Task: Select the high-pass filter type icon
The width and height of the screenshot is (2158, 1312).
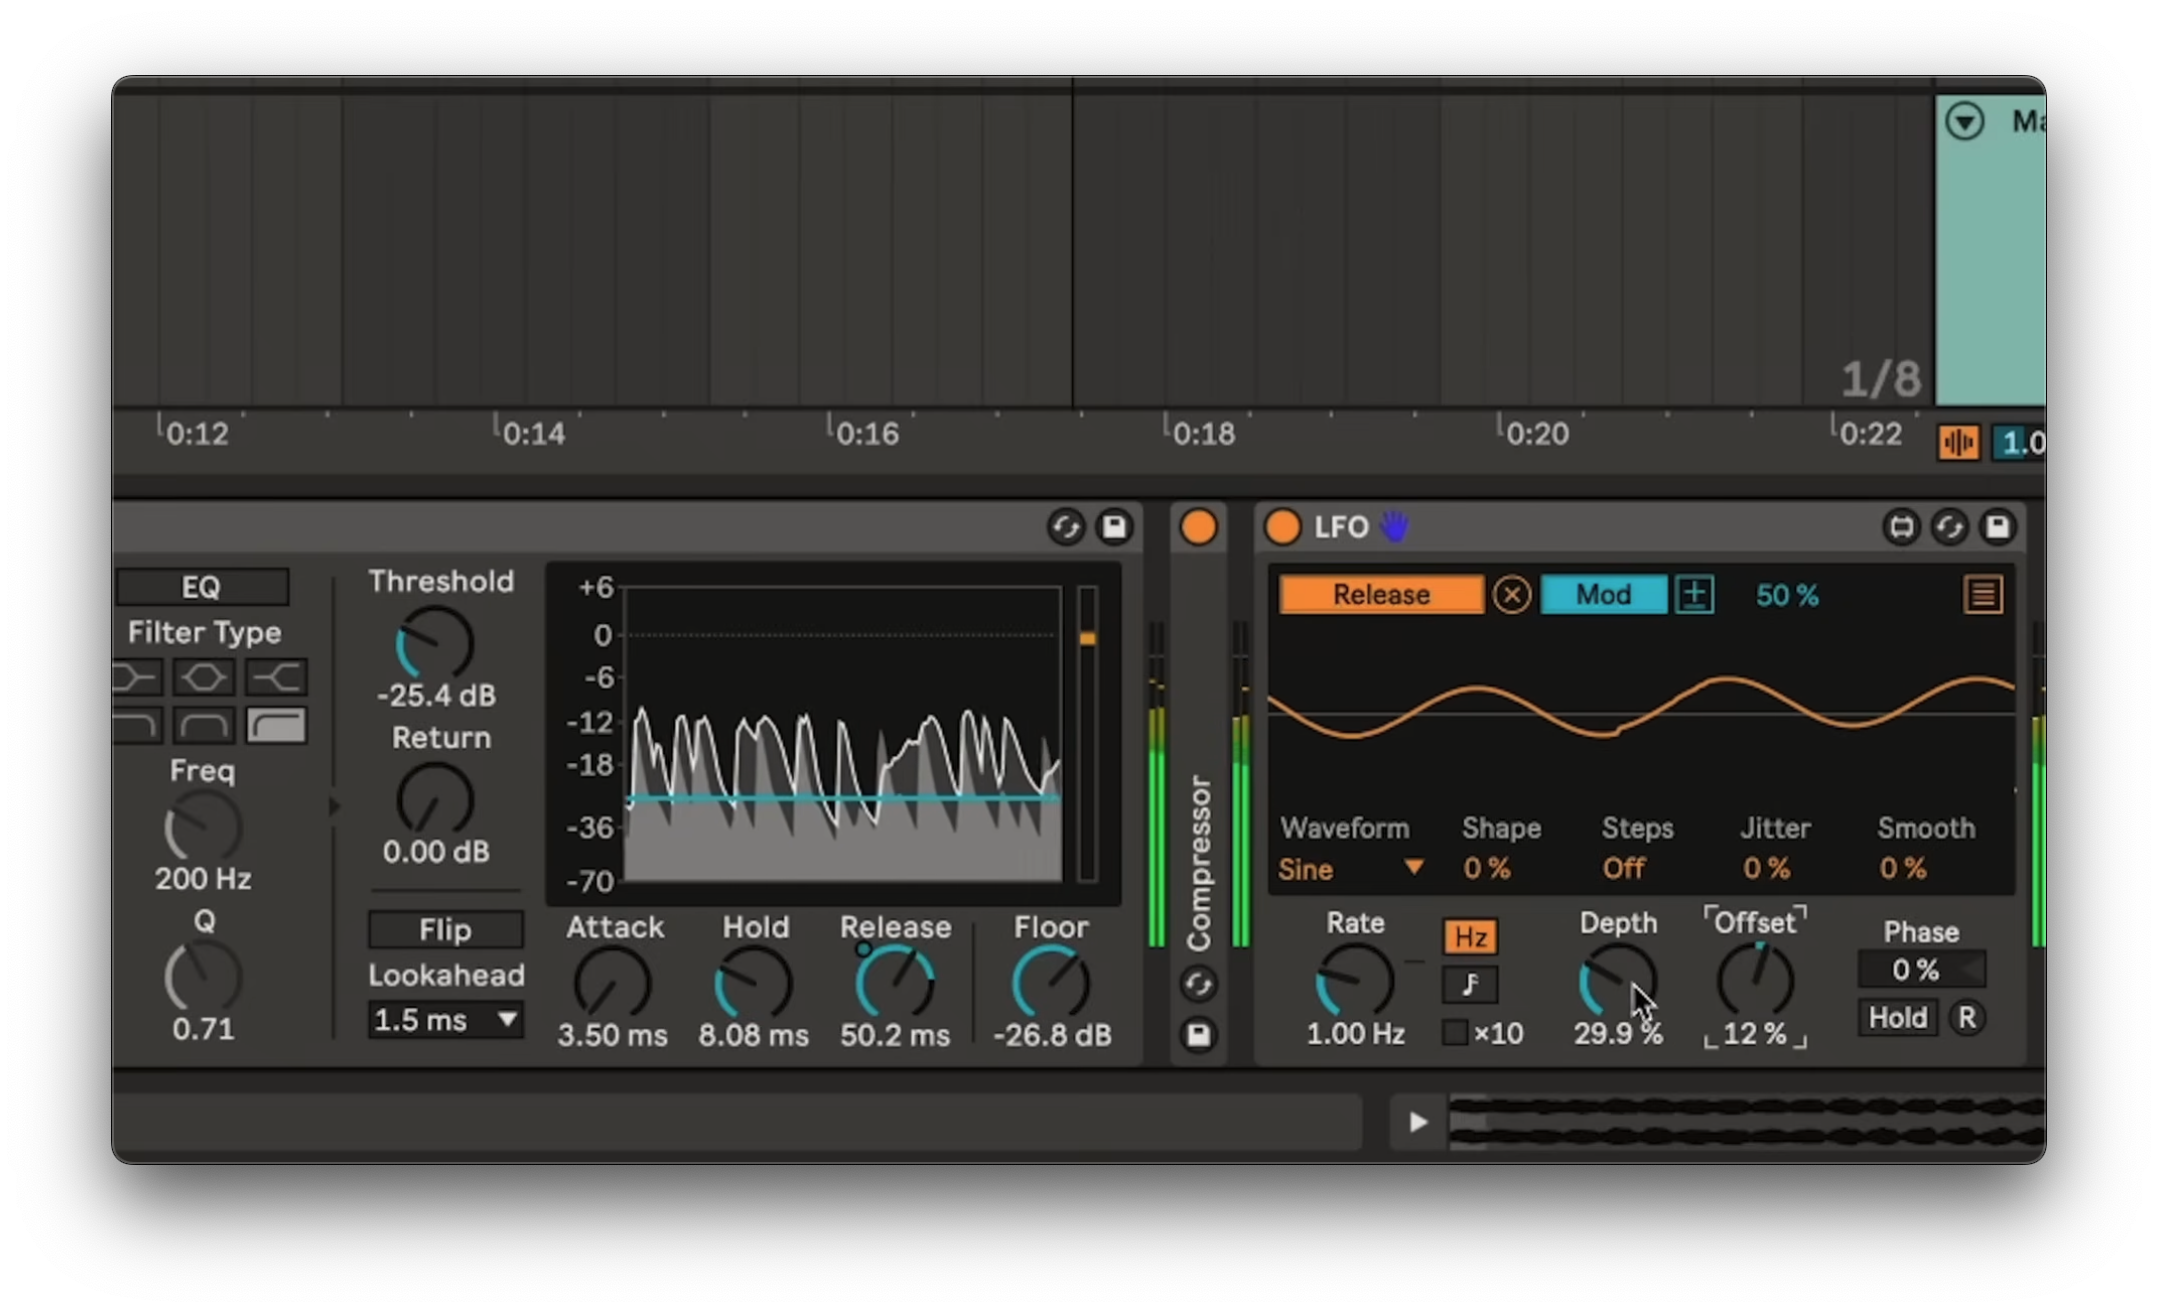Action: click(x=276, y=725)
